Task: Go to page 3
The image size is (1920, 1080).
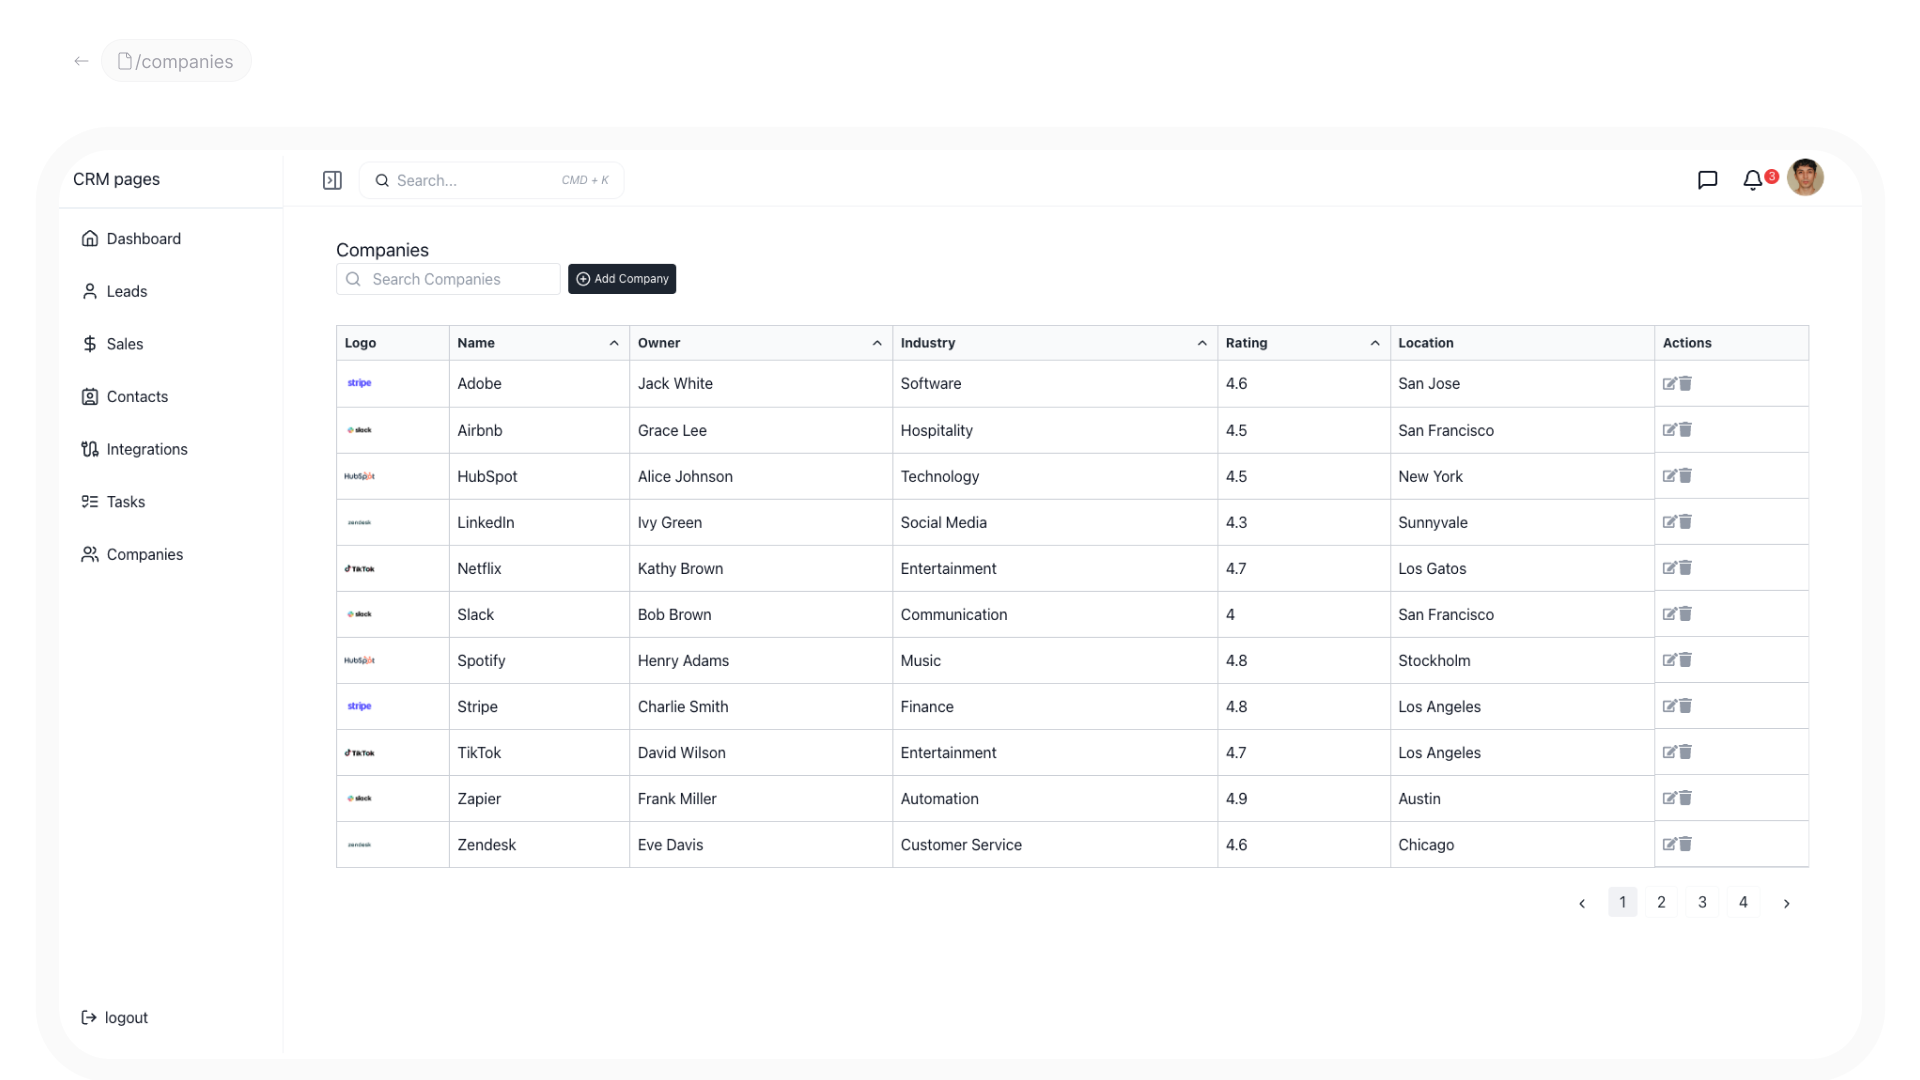Action: 1702,902
